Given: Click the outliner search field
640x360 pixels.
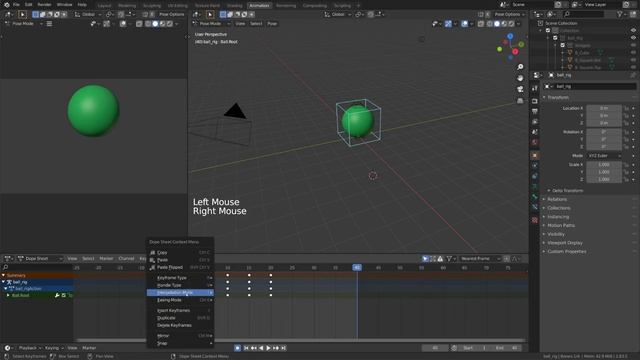Looking at the screenshot, I should (583, 14).
